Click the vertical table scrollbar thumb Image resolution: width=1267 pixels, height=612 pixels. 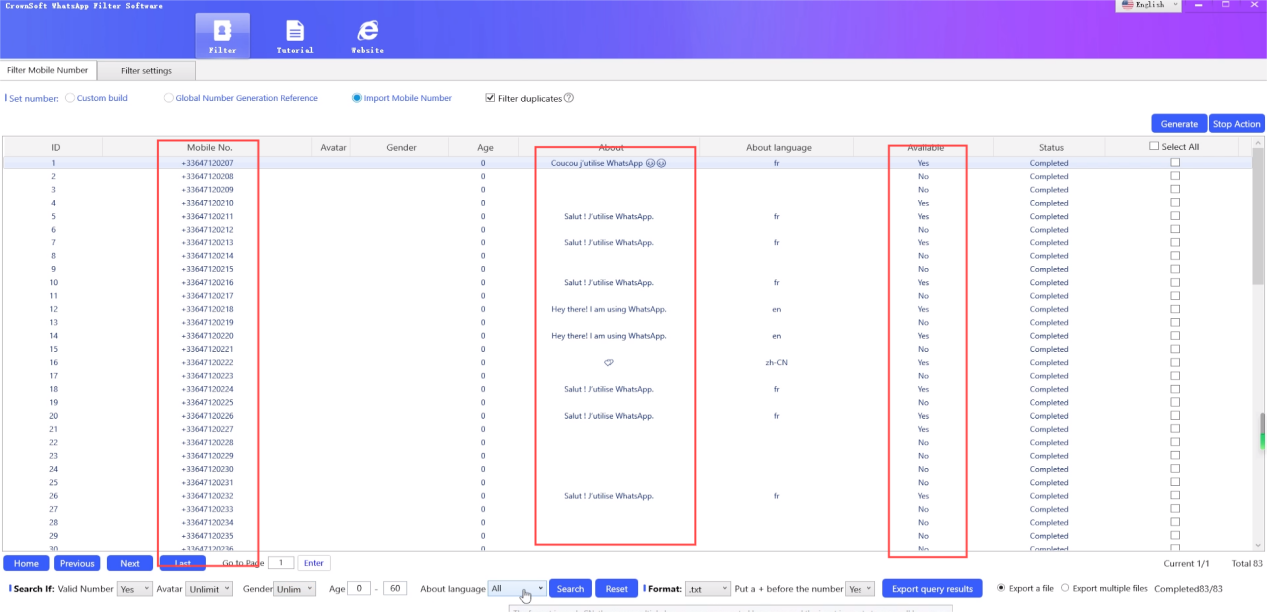[x=1258, y=215]
